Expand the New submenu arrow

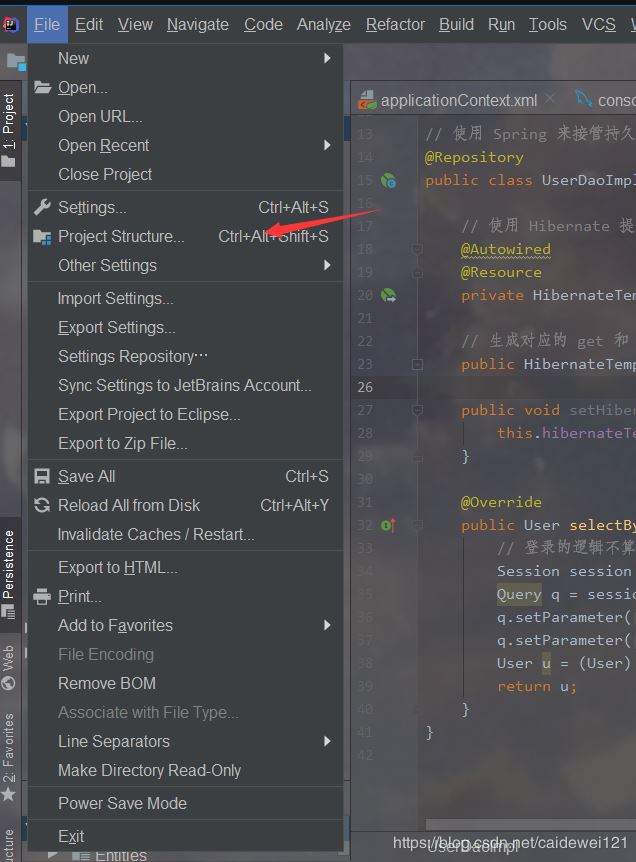(x=327, y=58)
